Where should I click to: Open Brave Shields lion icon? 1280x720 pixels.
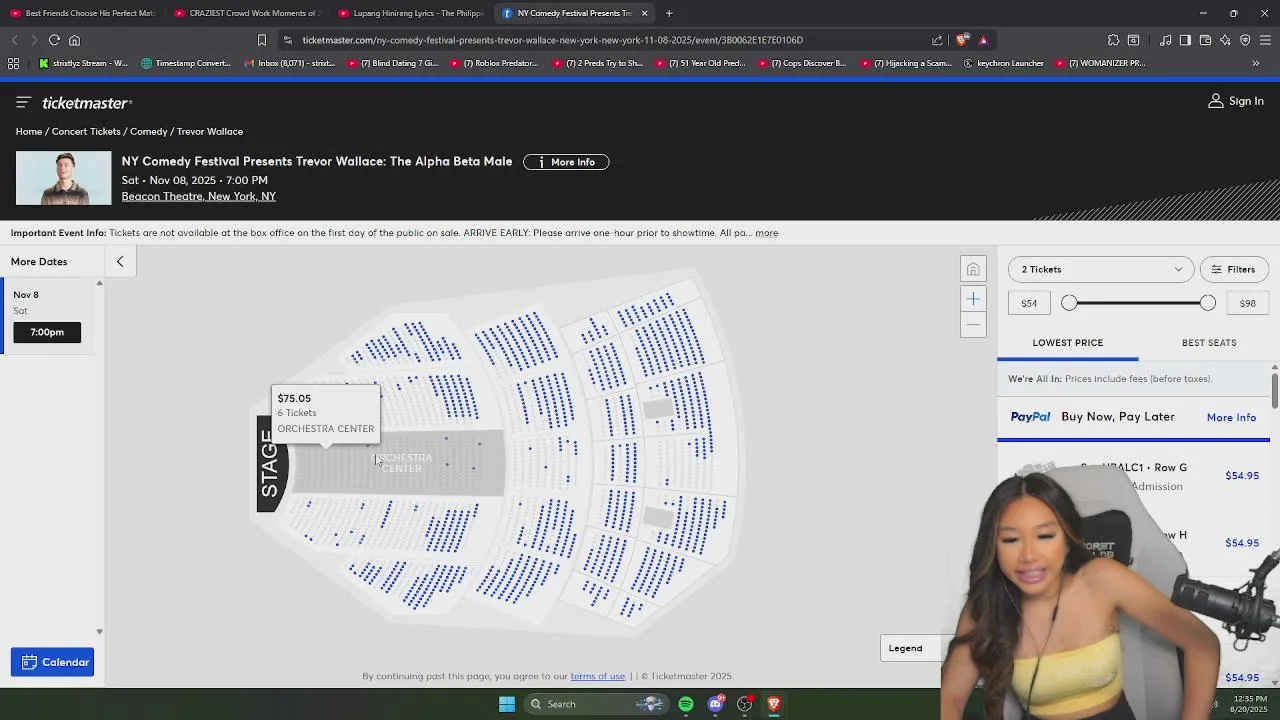point(962,40)
